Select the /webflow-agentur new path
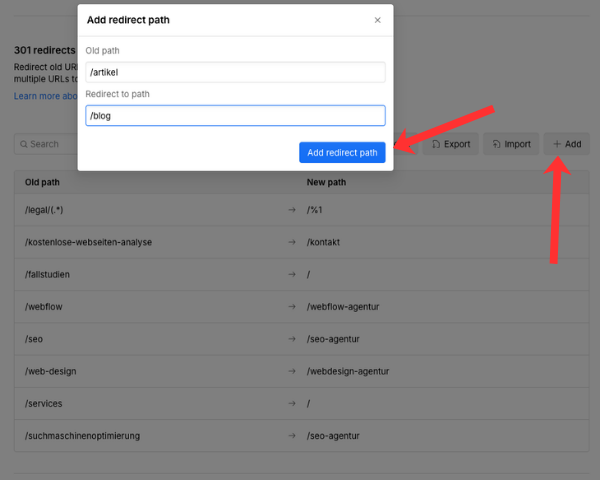Image resolution: width=600 pixels, height=480 pixels. pos(343,307)
